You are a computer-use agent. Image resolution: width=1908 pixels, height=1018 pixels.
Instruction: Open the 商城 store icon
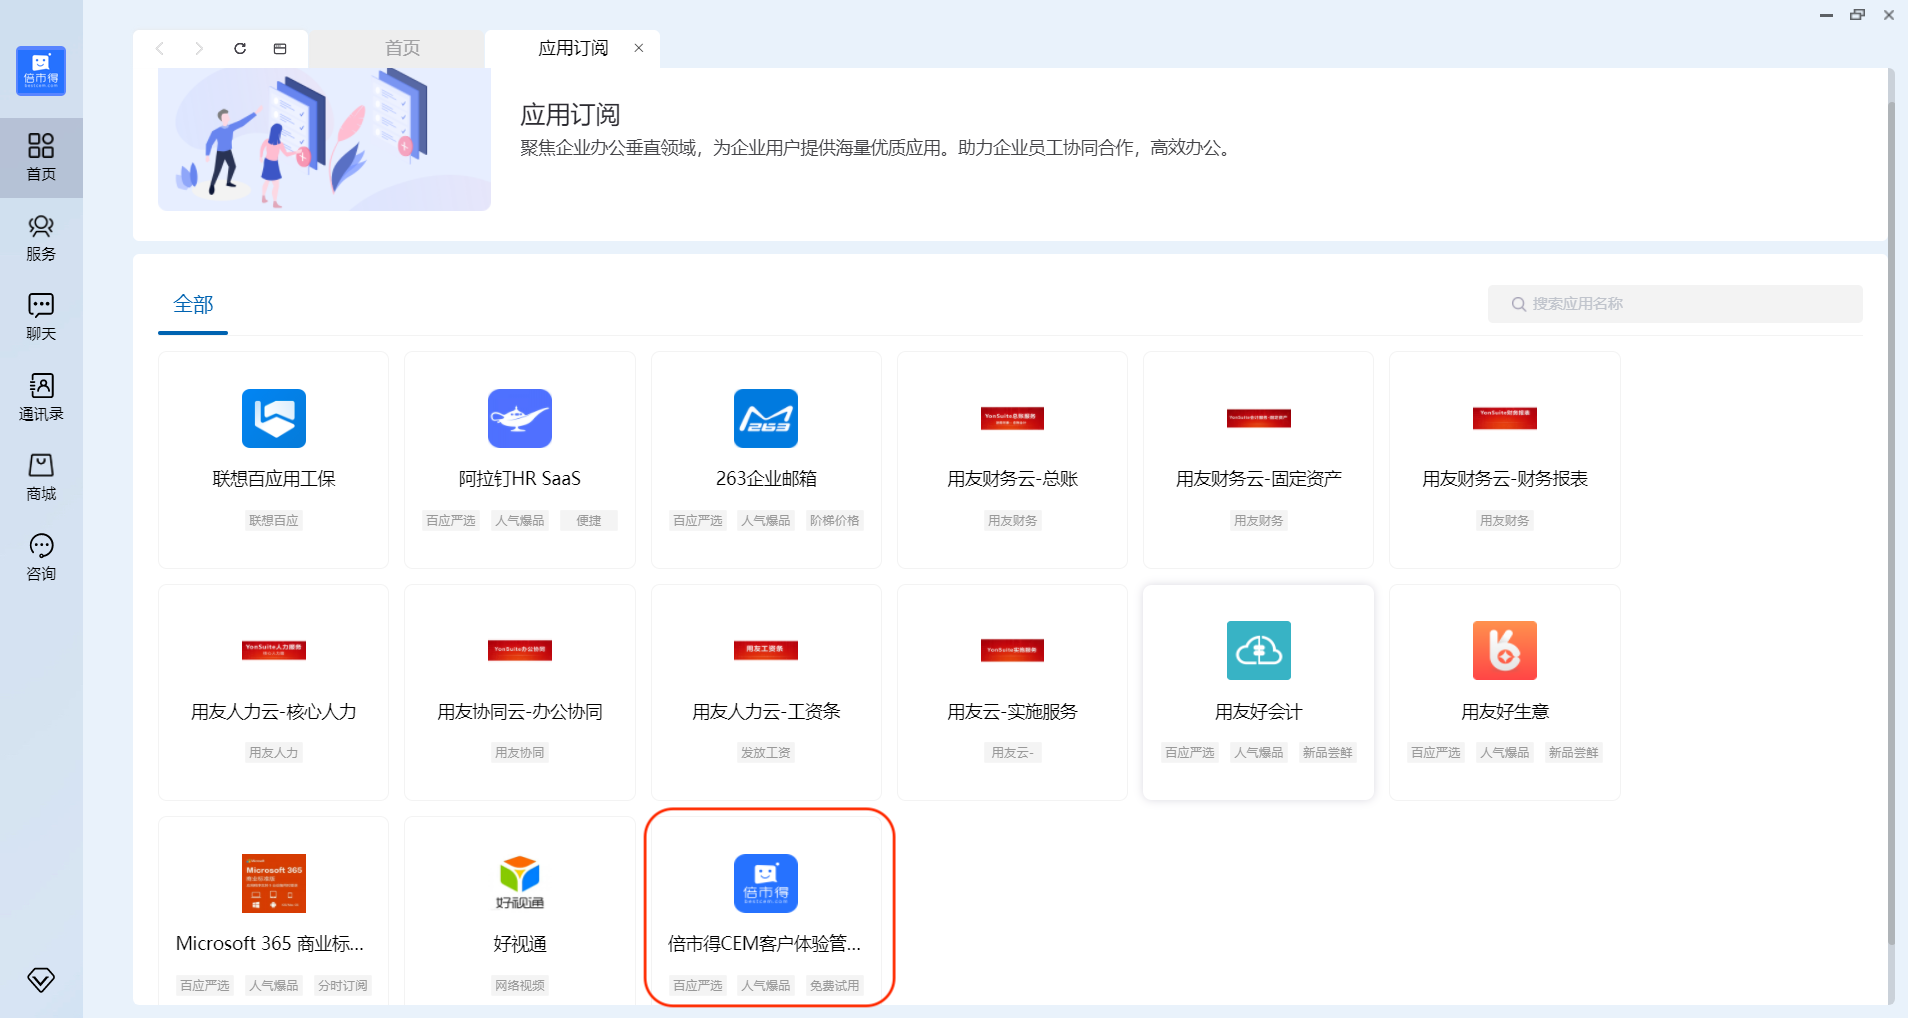click(41, 477)
